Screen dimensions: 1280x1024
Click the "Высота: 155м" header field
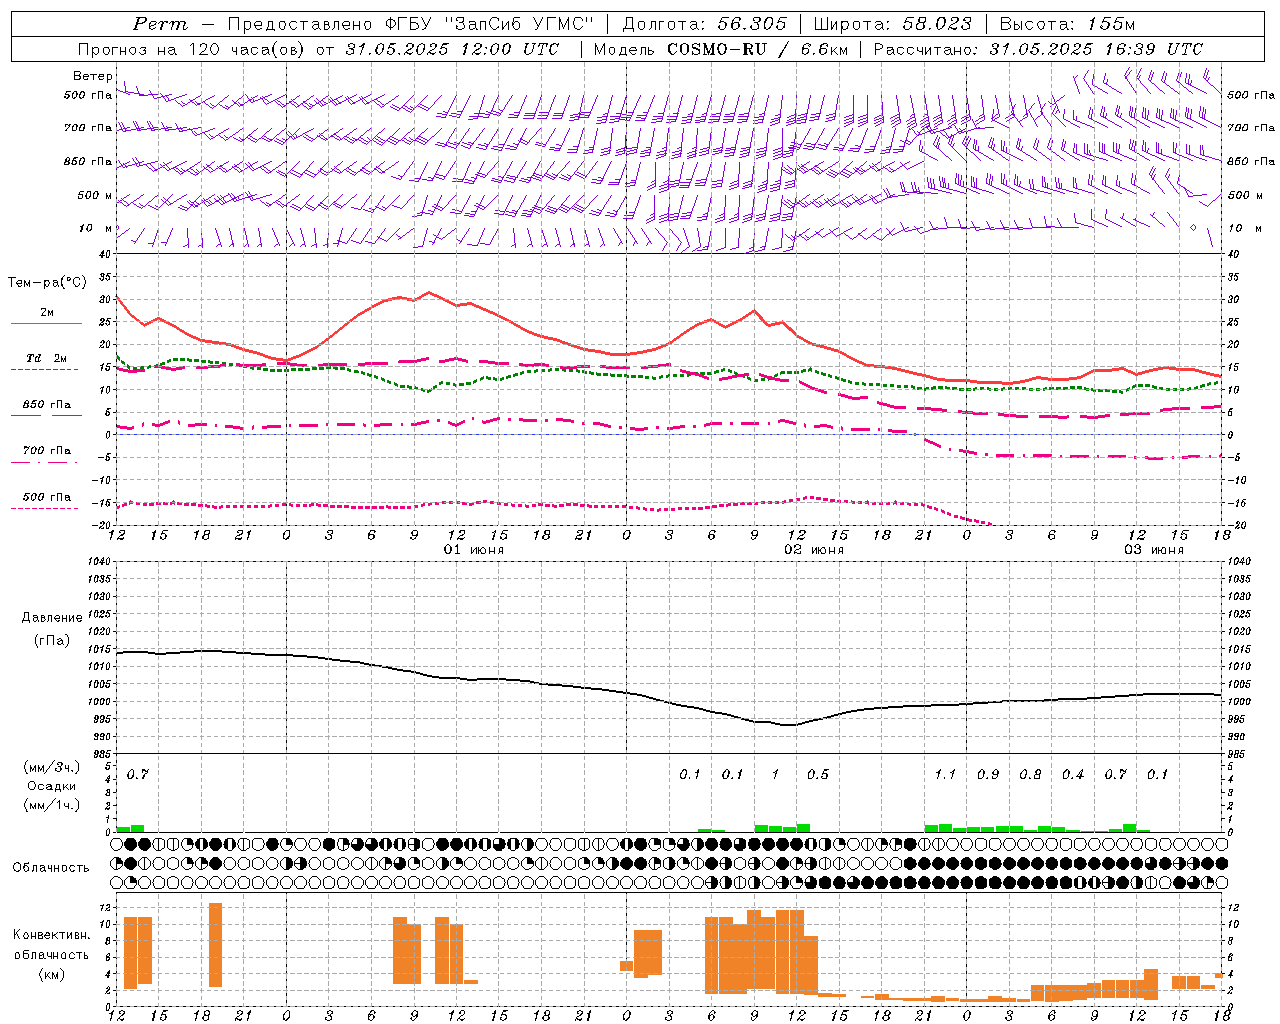pyautogui.click(x=1068, y=24)
